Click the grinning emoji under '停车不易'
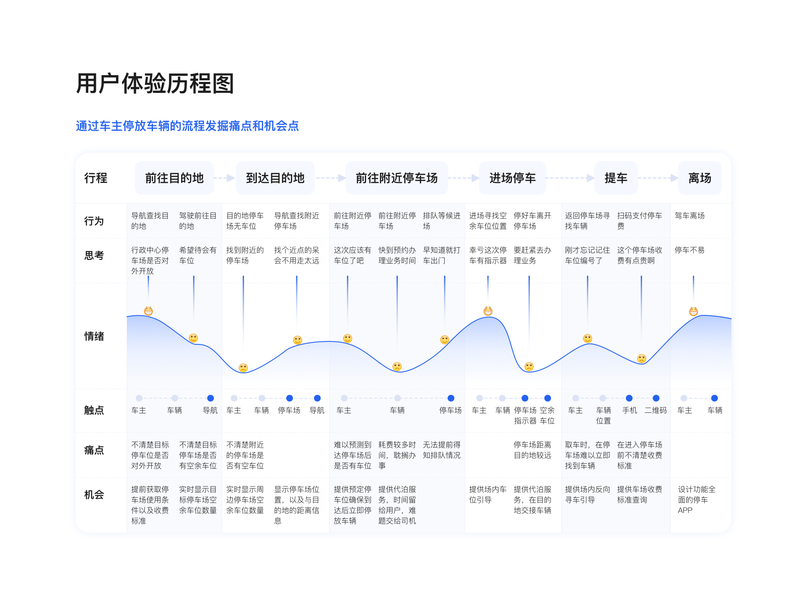The image size is (807, 600). click(x=694, y=311)
